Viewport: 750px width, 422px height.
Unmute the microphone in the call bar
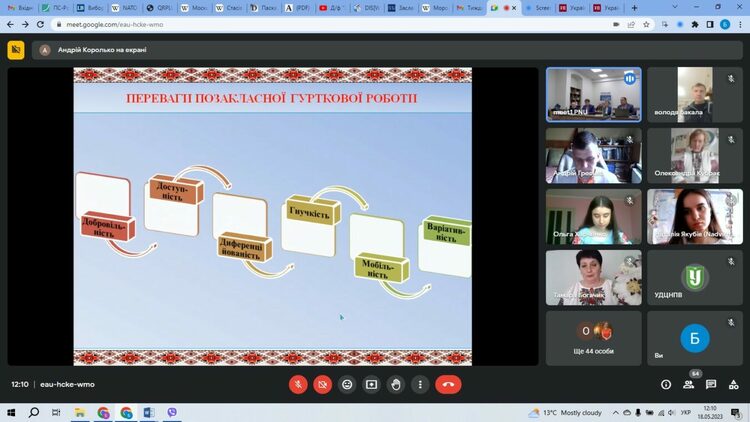[x=298, y=384]
